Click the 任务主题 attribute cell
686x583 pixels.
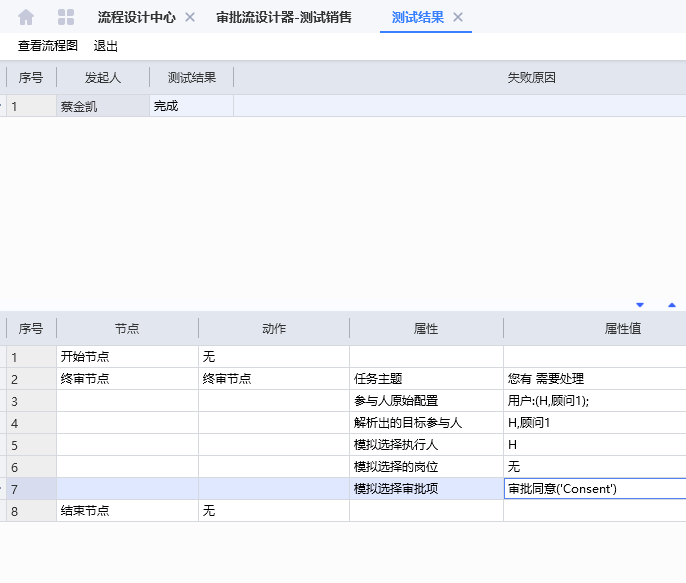coord(425,379)
